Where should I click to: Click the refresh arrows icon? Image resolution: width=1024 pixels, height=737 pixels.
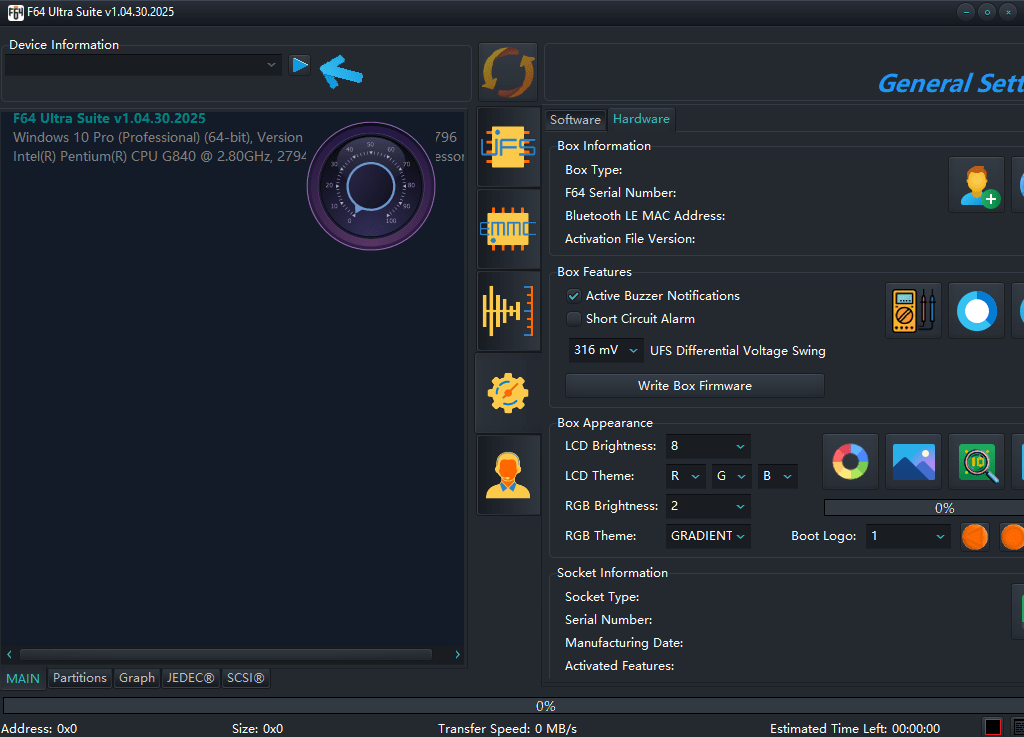pos(508,71)
